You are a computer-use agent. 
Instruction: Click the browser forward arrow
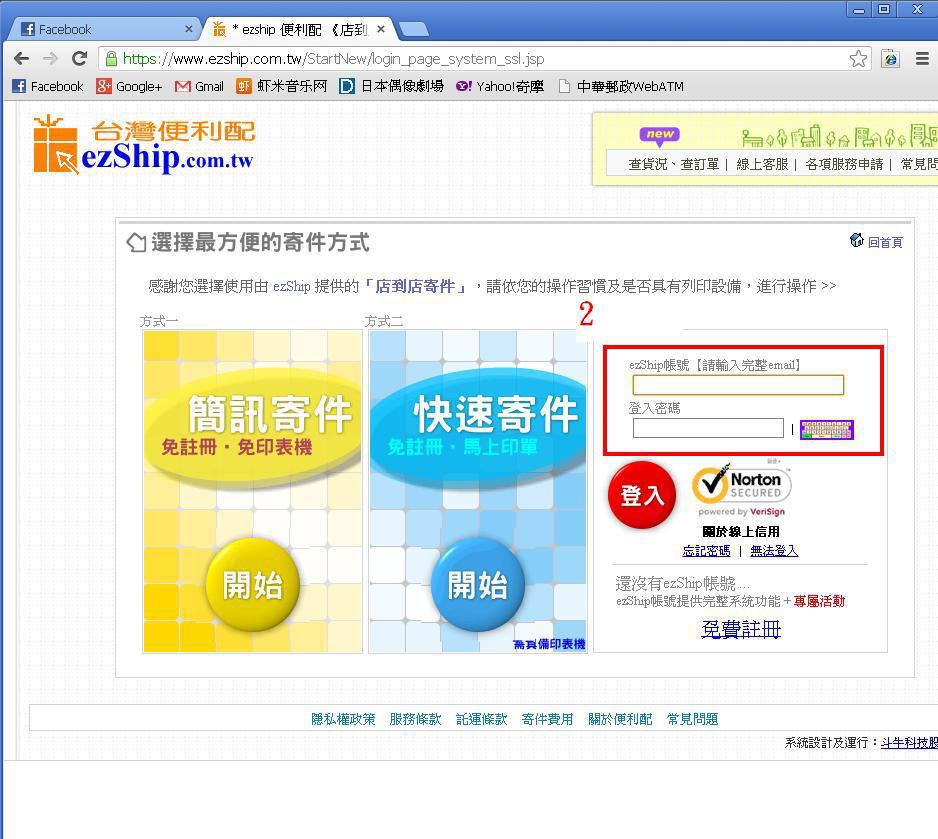(50, 59)
